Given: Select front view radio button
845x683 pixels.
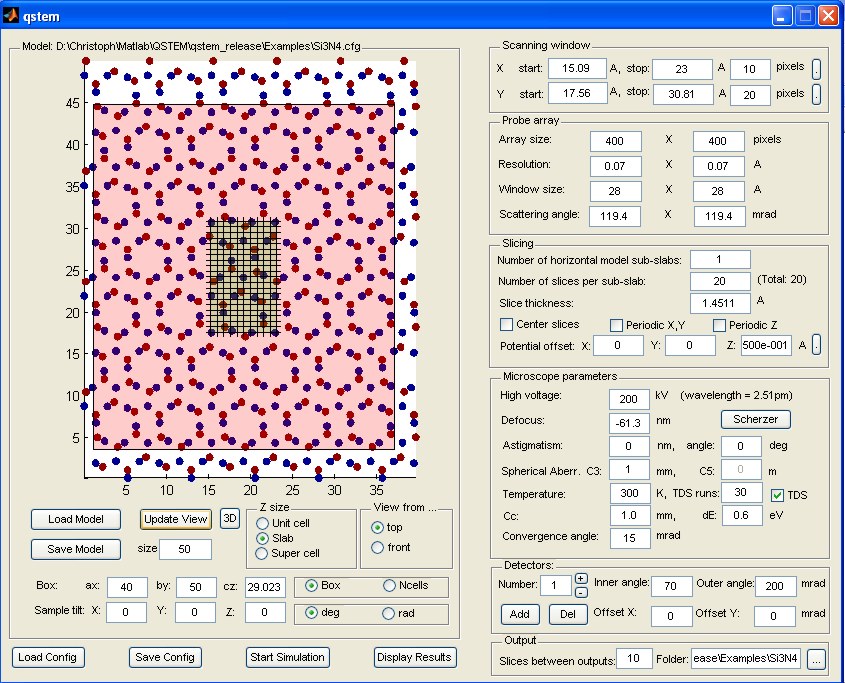Looking at the screenshot, I should [x=377, y=547].
